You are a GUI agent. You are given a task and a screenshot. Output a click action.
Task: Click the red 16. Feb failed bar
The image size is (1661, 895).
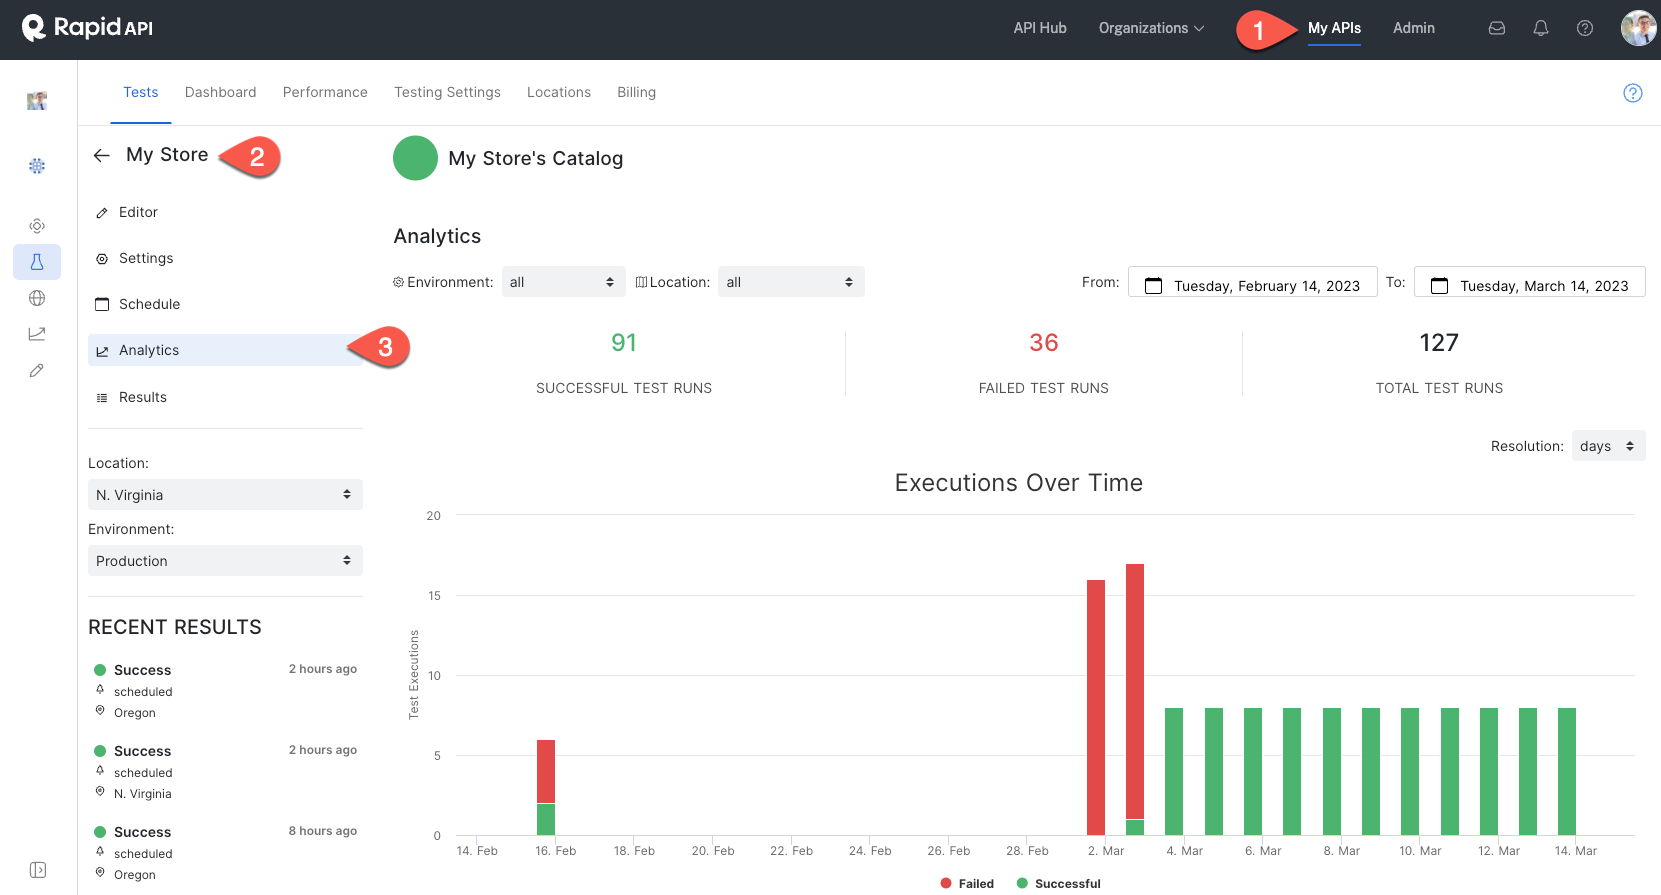(546, 771)
